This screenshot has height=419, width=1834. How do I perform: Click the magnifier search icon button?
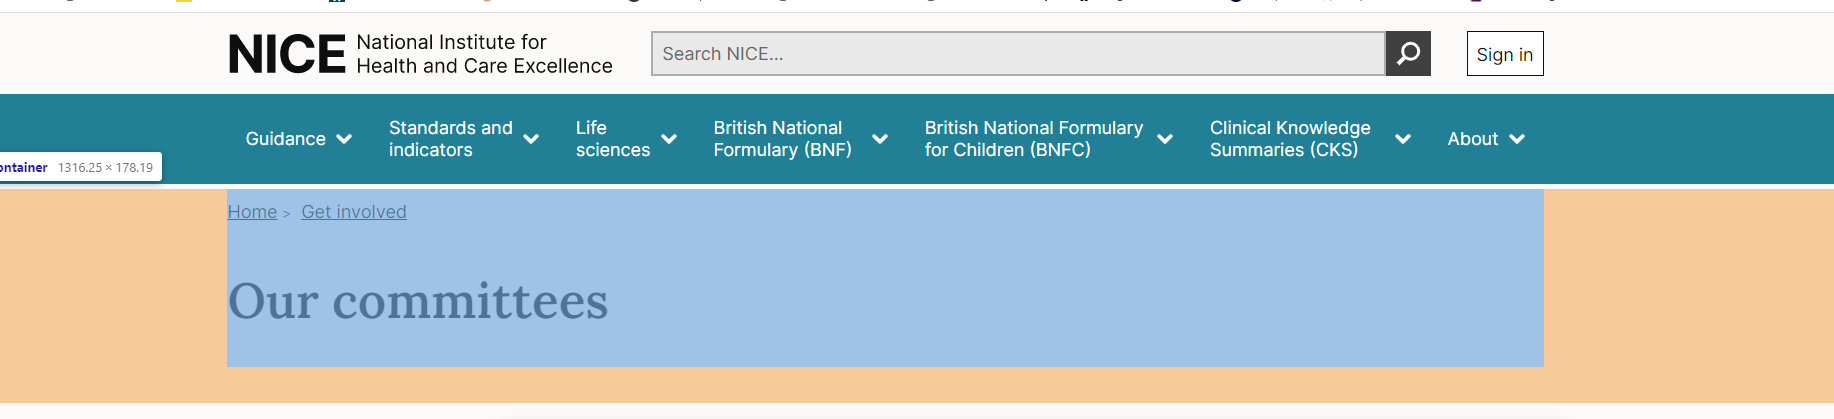[x=1408, y=54]
